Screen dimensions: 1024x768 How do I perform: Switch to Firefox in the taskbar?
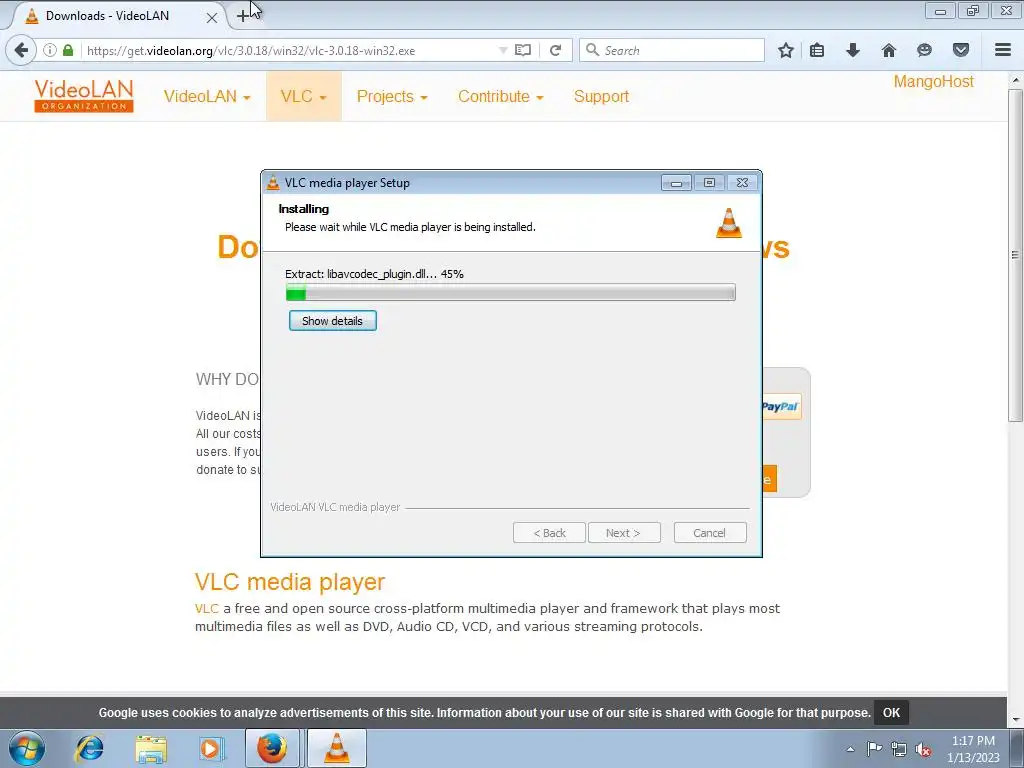coord(272,748)
